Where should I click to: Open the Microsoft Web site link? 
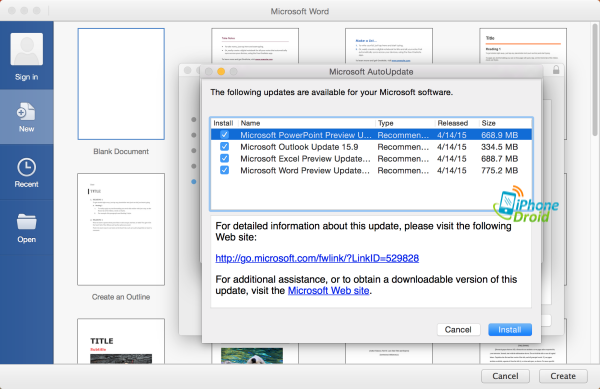pyautogui.click(x=329, y=291)
